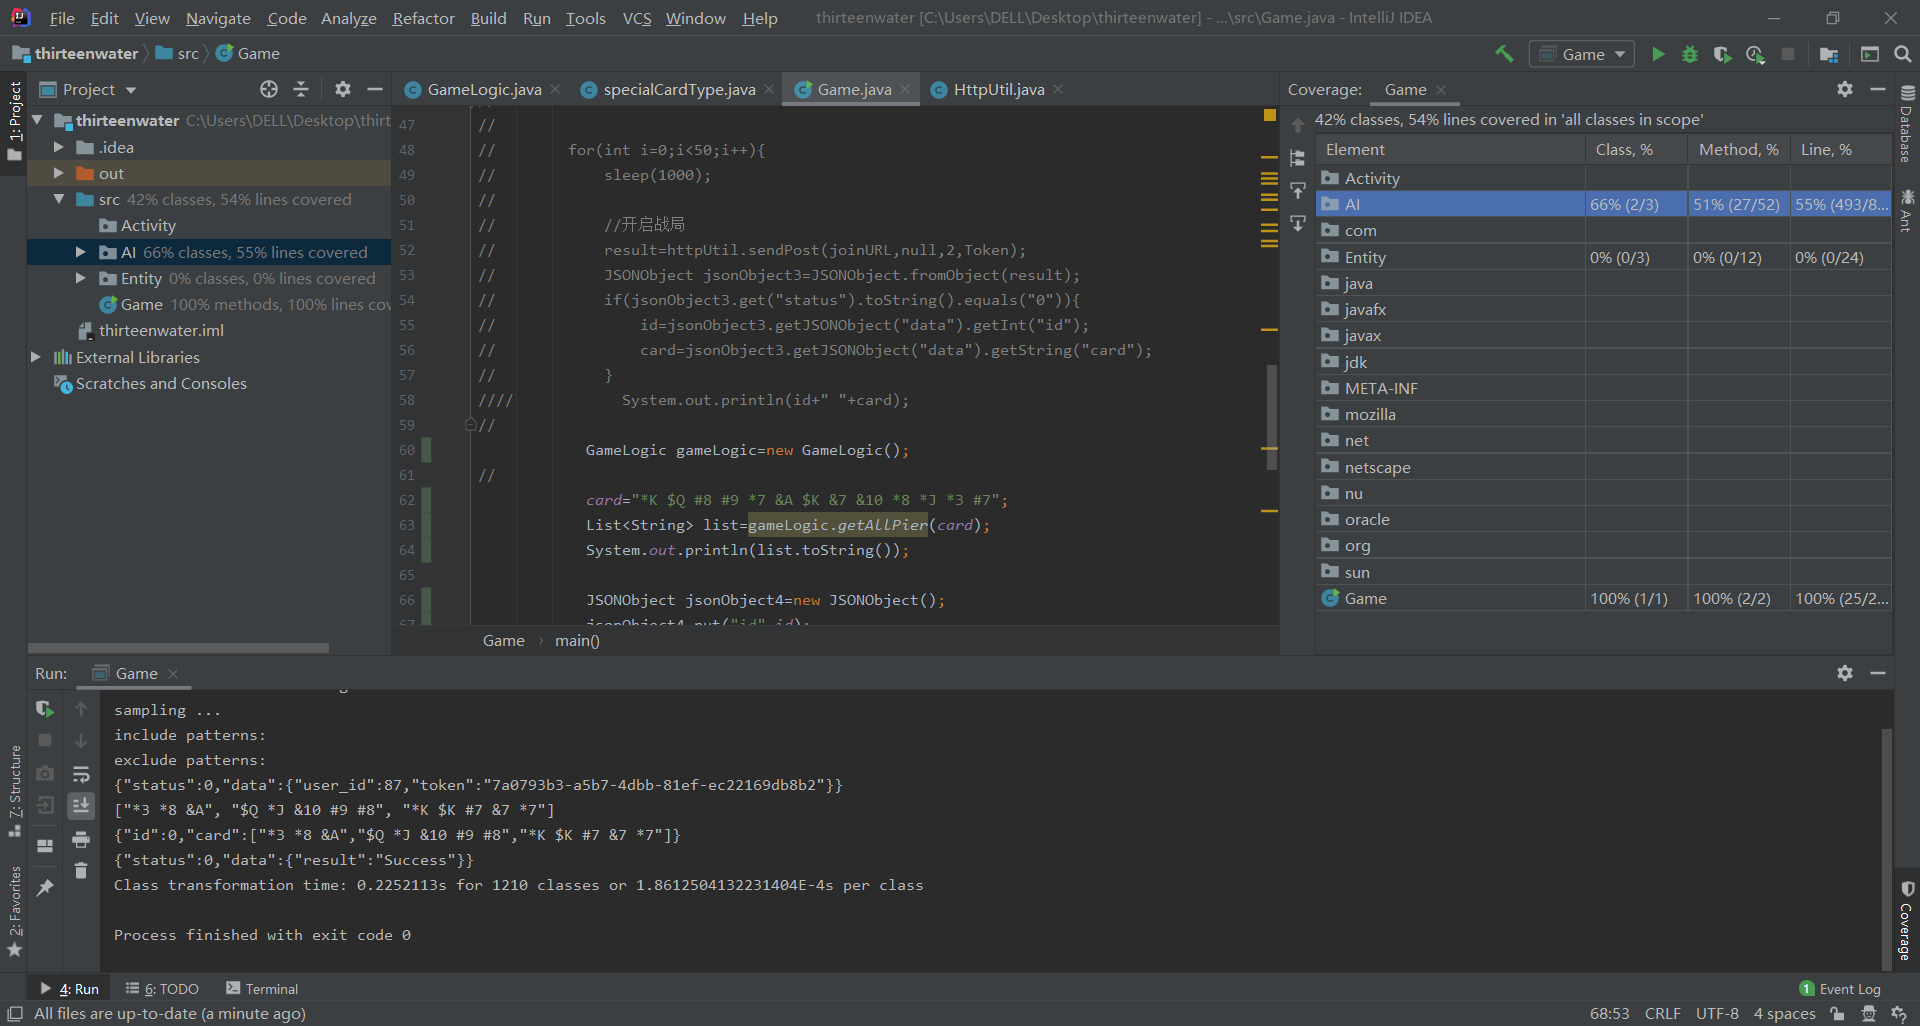Open Coverage panel gear settings
The image size is (1920, 1026).
(1845, 89)
